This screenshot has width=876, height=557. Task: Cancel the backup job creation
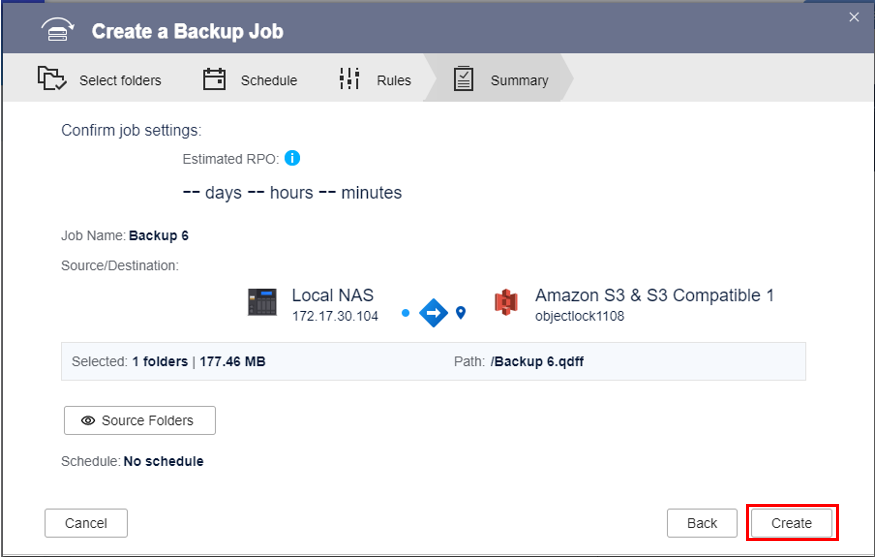click(86, 523)
